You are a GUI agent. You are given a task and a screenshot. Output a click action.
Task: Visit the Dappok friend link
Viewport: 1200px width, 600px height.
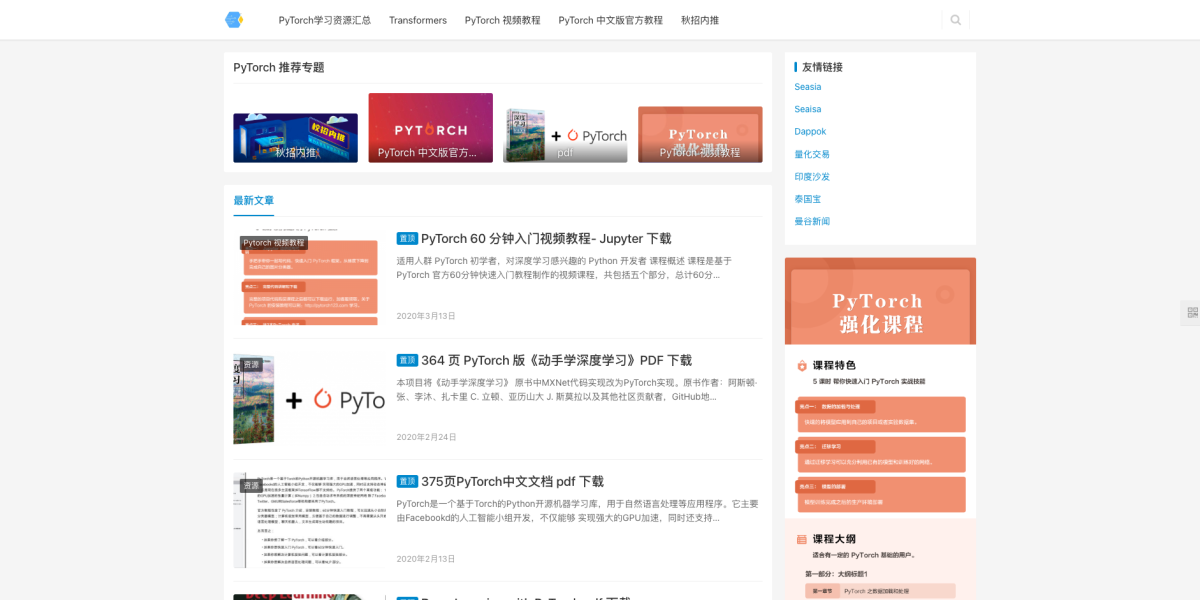tap(810, 131)
